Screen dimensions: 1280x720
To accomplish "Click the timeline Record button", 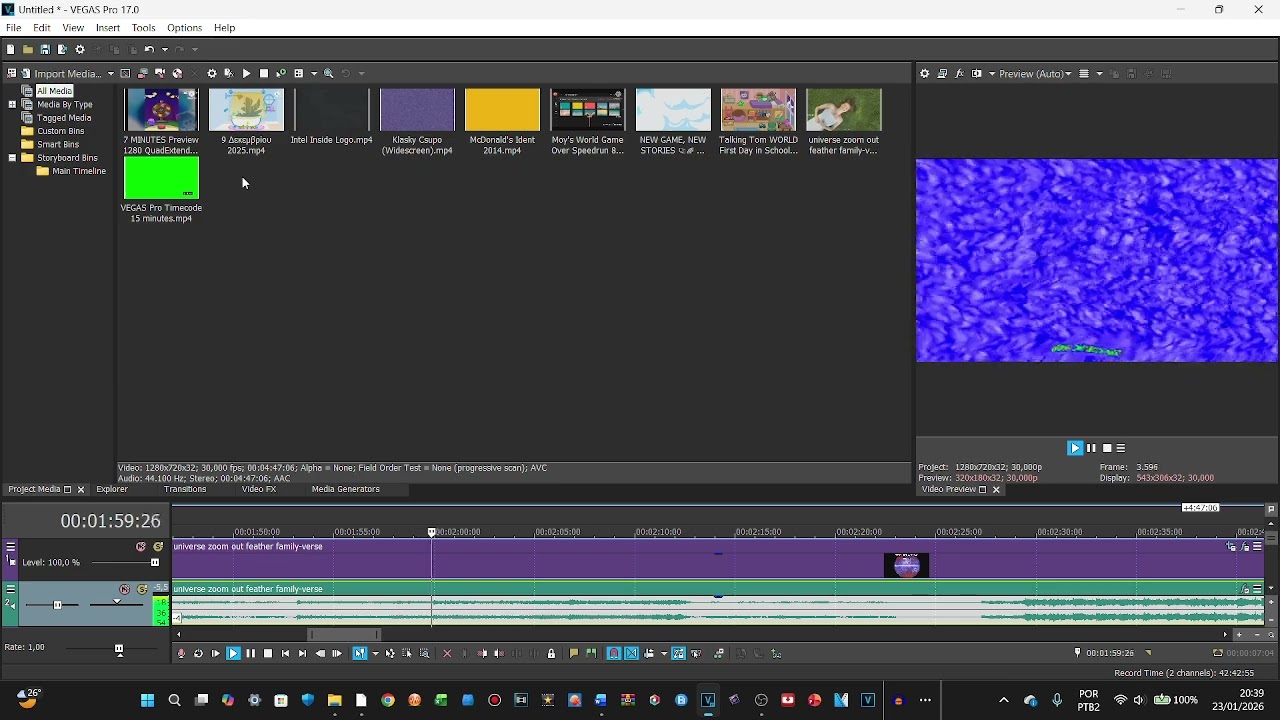I will 180,654.
